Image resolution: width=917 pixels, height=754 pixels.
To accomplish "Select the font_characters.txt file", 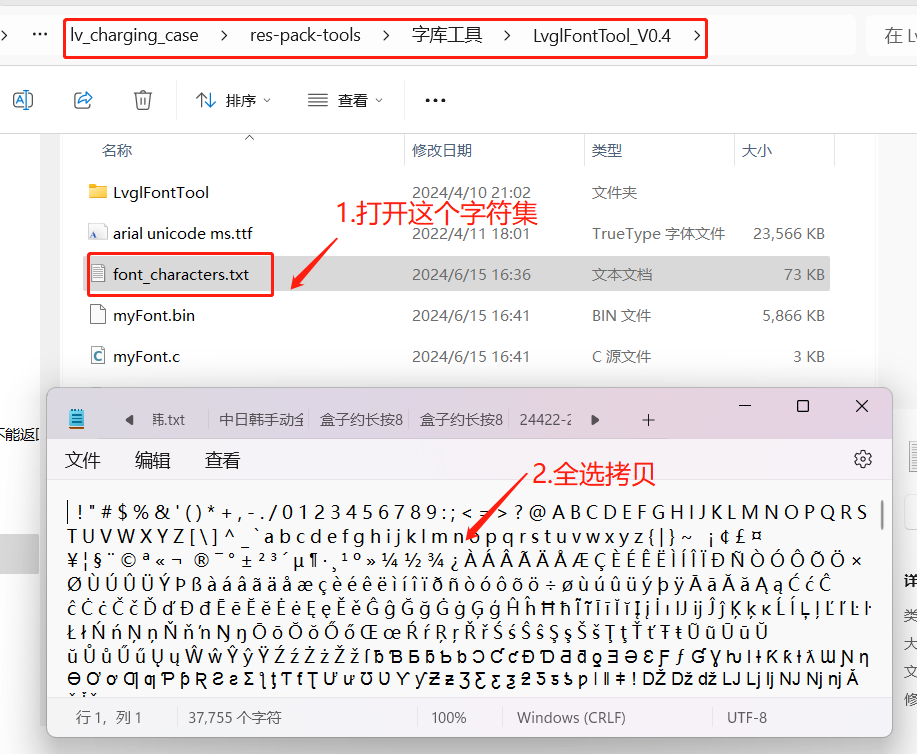I will (x=181, y=274).
